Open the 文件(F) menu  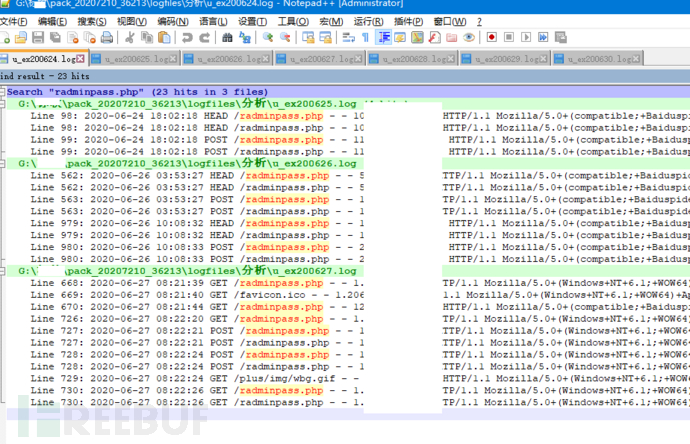tap(14, 22)
